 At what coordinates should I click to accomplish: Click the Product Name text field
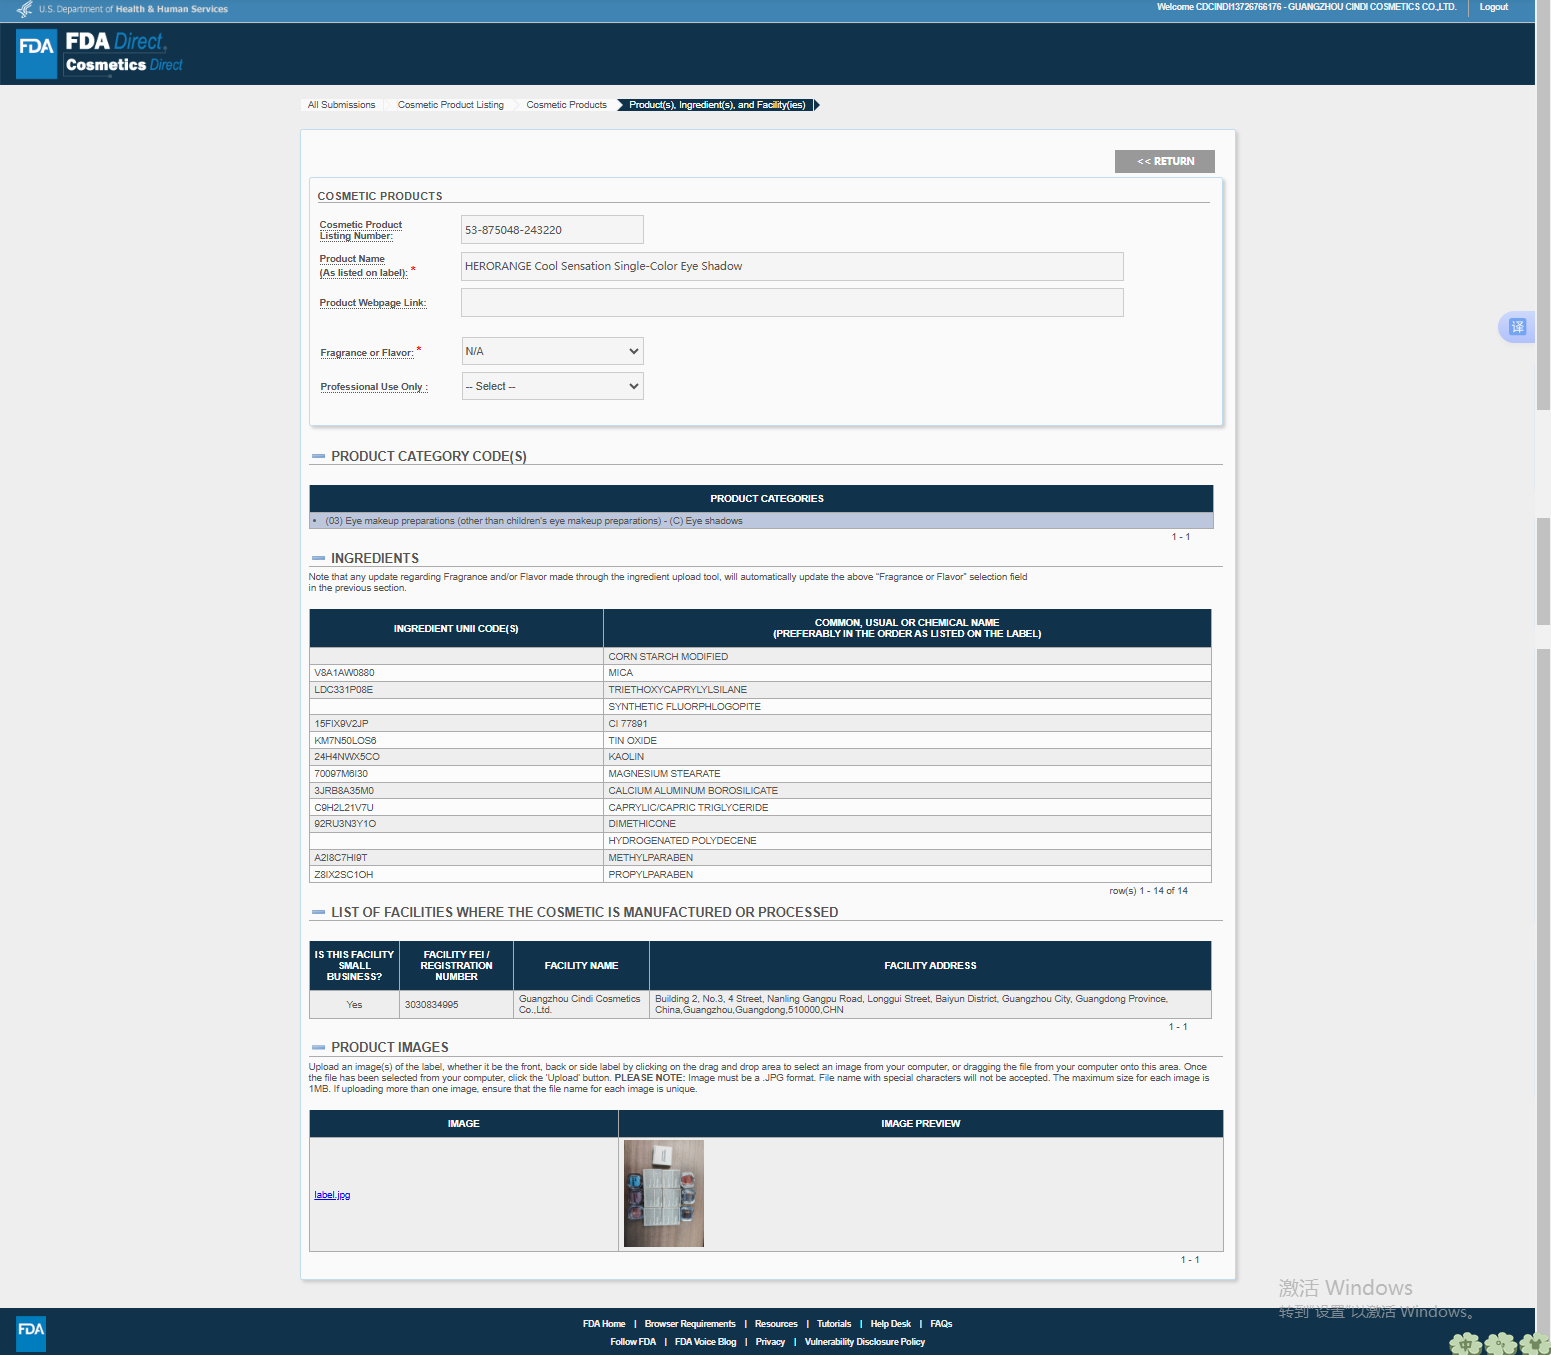[791, 267]
